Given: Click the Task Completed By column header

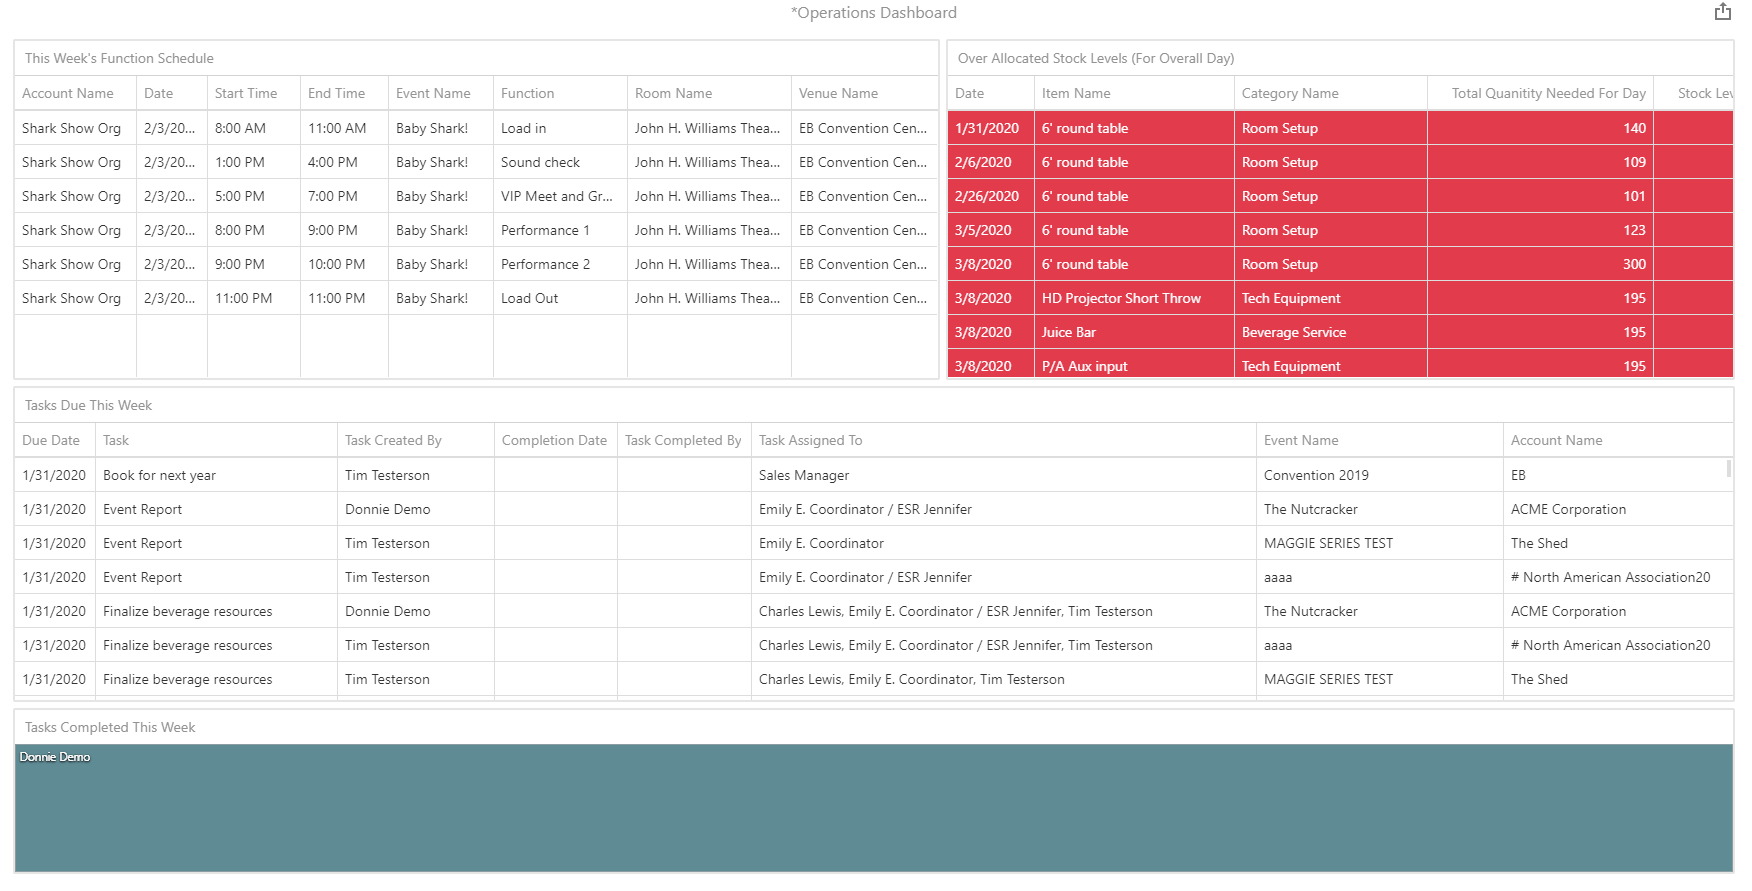Looking at the screenshot, I should click(x=683, y=440).
